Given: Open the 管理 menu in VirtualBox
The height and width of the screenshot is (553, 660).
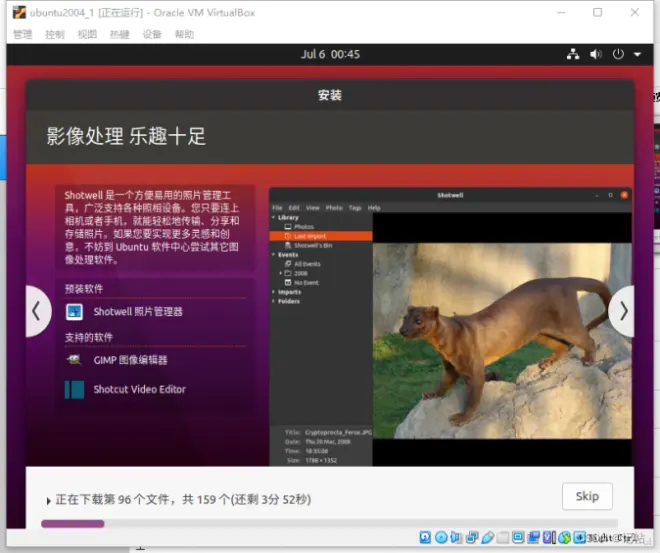Looking at the screenshot, I should (23, 34).
